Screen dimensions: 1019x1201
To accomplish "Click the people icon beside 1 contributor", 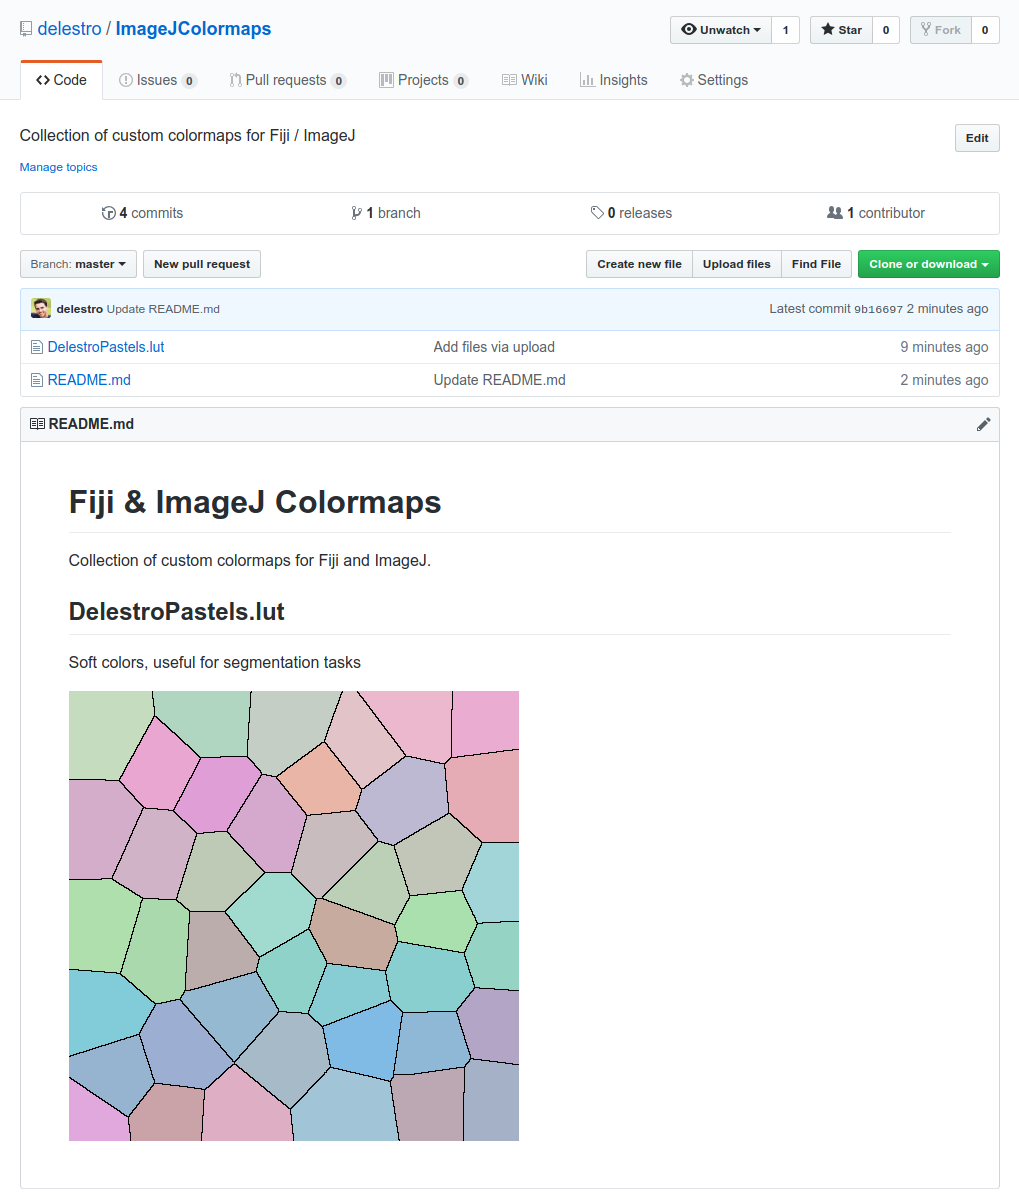I will [835, 213].
